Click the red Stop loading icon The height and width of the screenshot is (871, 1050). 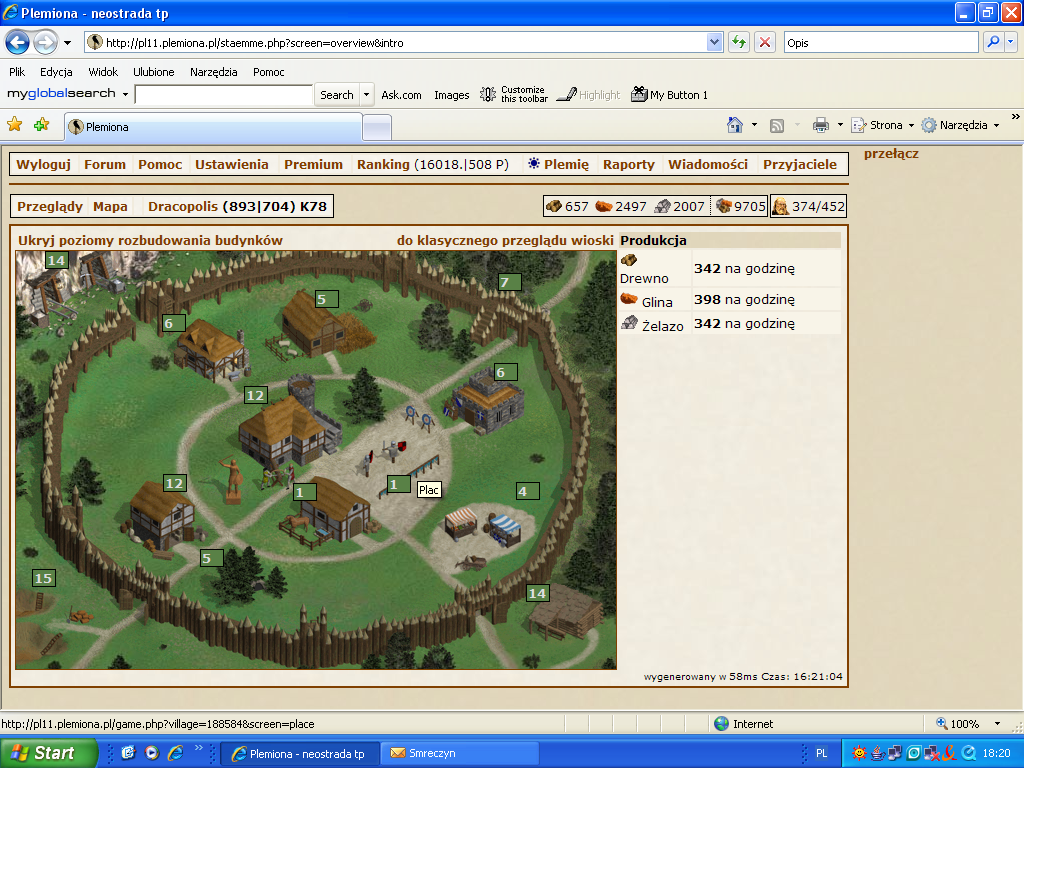point(765,43)
